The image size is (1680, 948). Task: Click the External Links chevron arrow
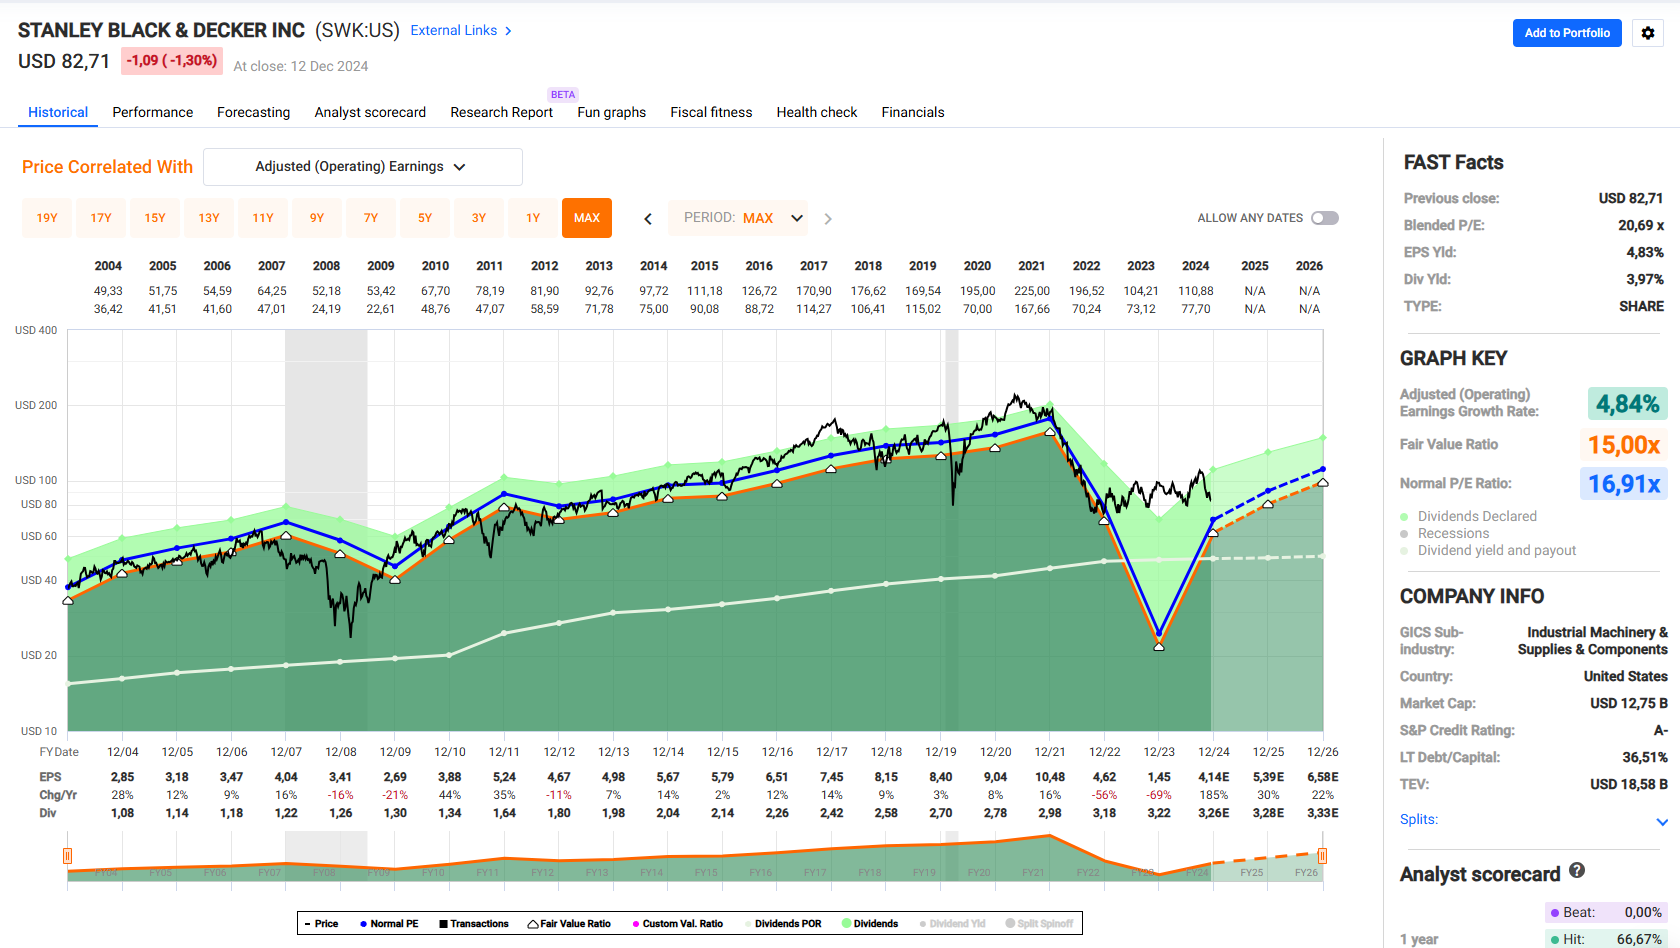coord(509,31)
